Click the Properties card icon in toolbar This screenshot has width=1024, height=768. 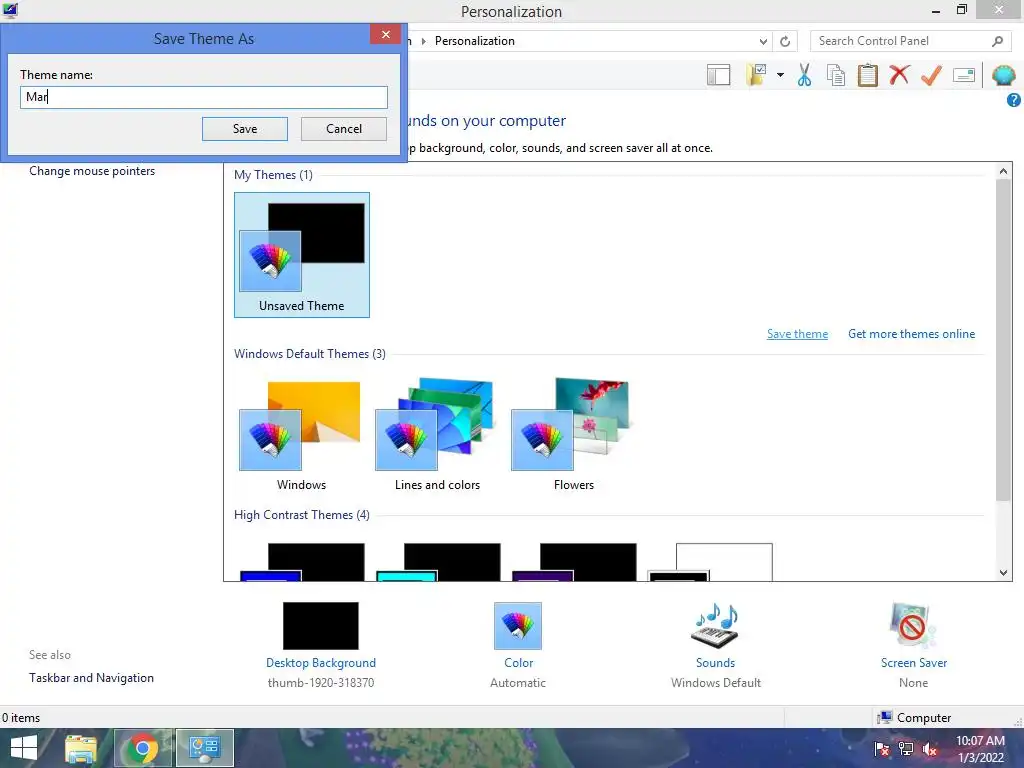coord(964,75)
